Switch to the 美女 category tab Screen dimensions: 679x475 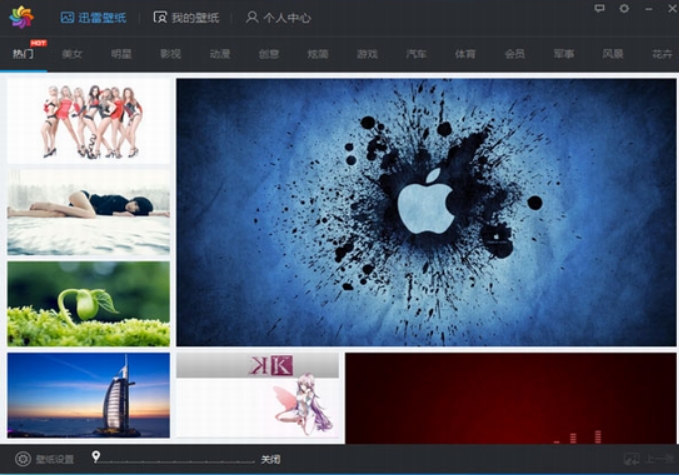(x=72, y=54)
